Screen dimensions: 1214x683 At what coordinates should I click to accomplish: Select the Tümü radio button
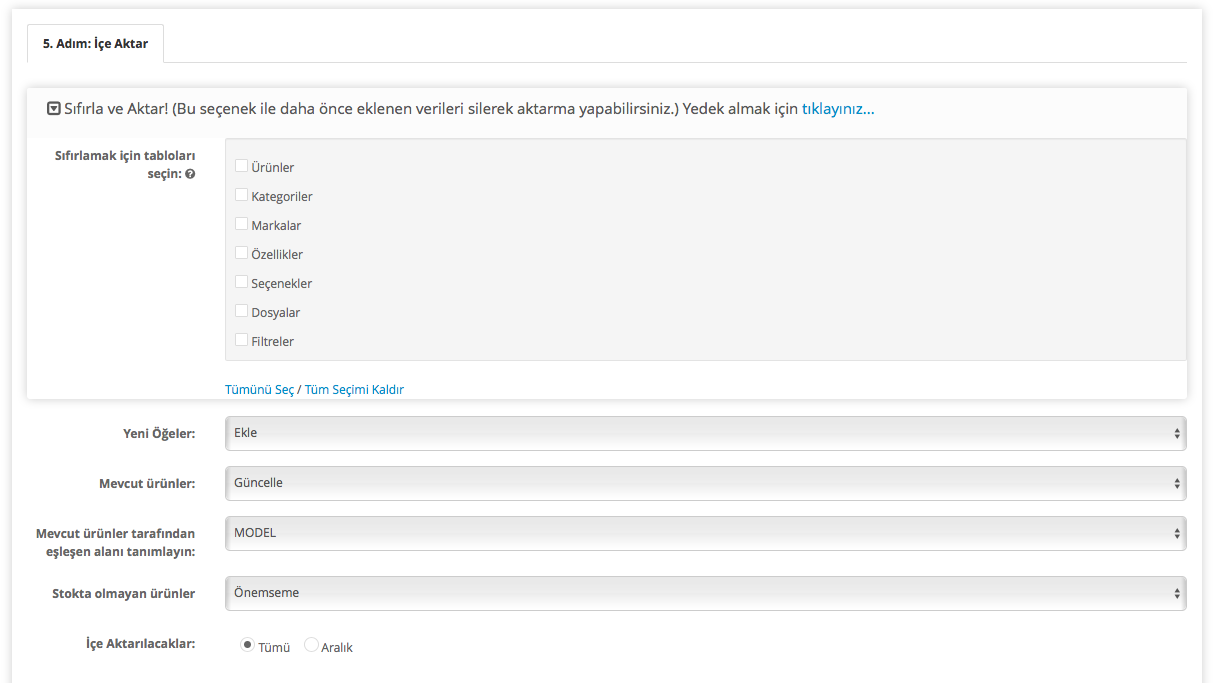point(247,646)
